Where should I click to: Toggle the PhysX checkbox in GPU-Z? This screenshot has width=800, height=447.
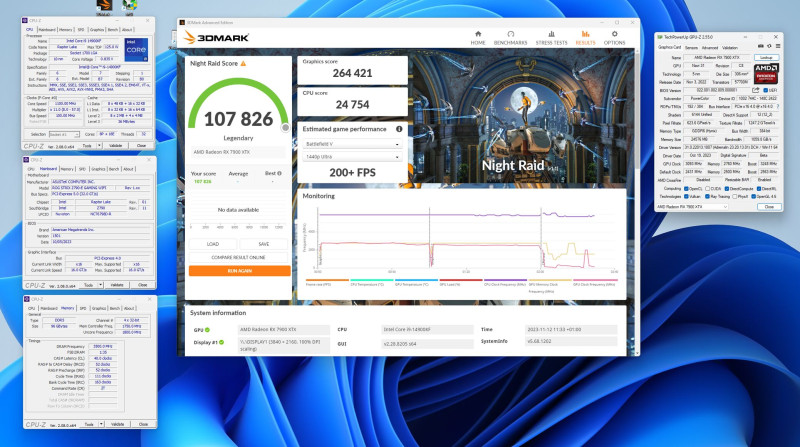(x=735, y=196)
